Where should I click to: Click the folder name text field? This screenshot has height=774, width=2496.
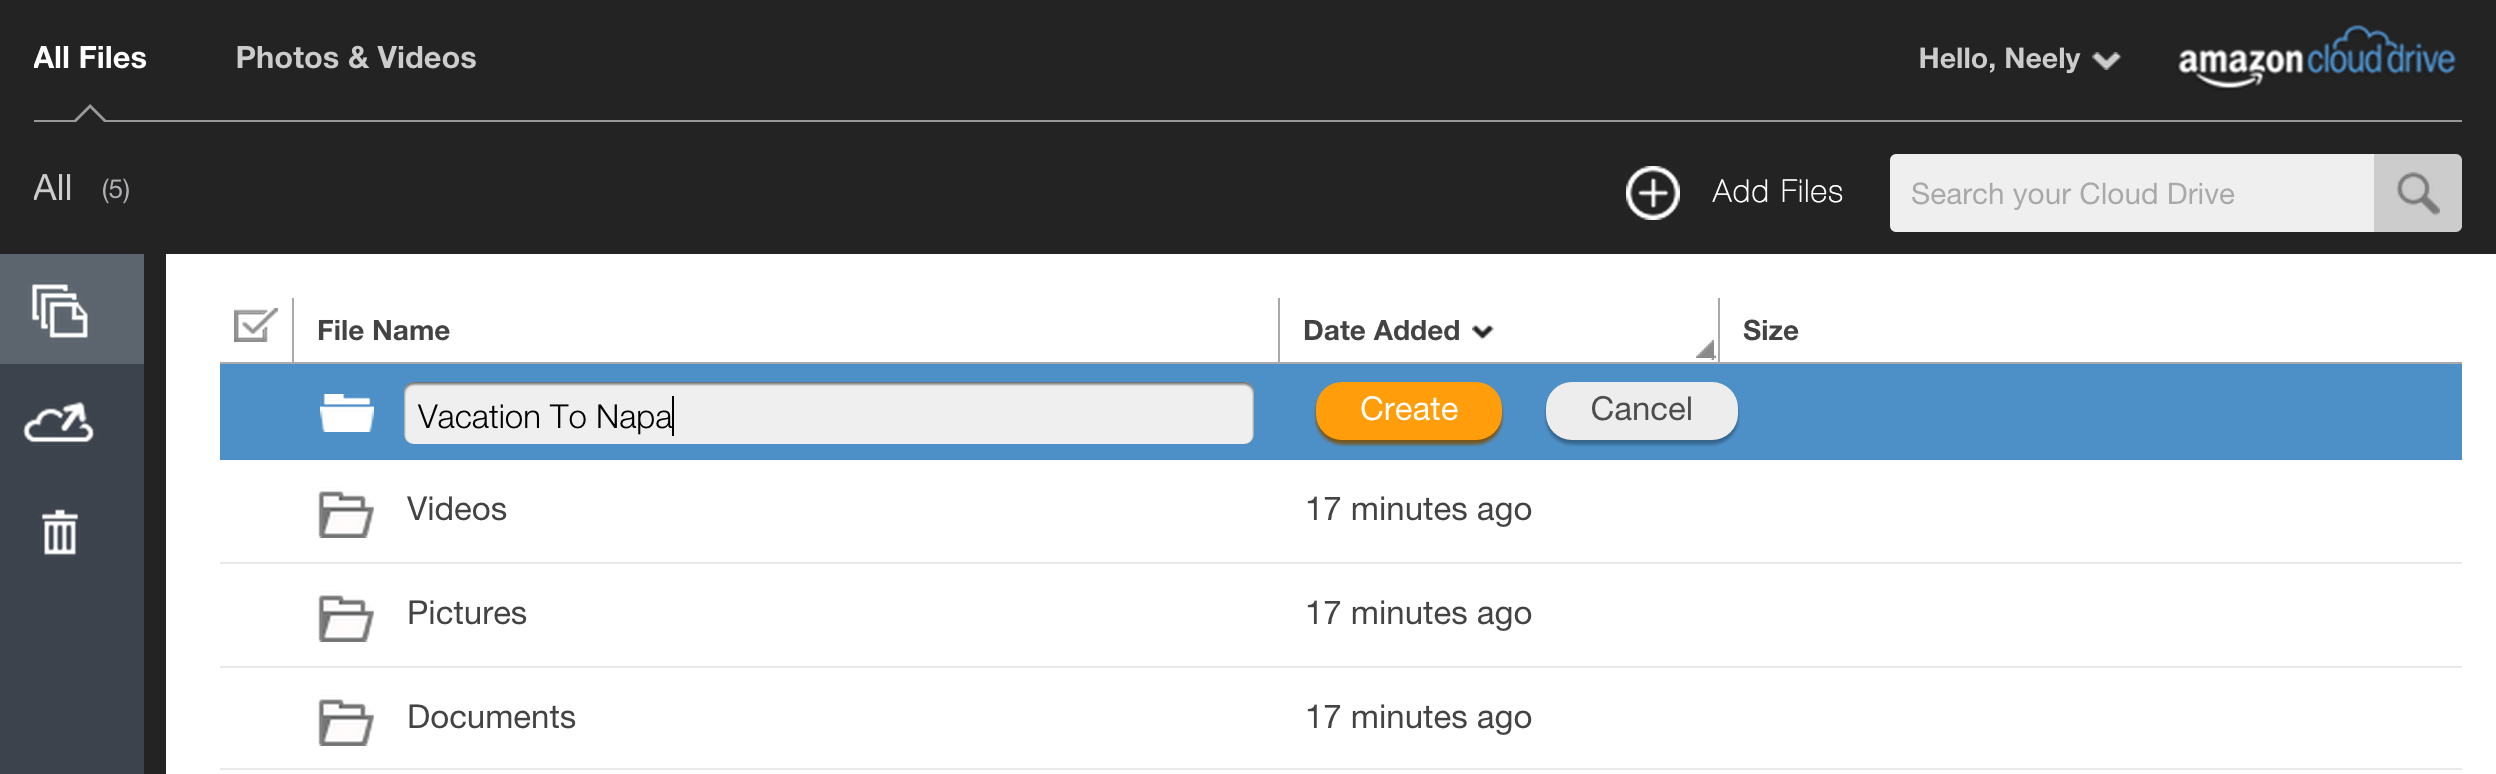tap(828, 414)
